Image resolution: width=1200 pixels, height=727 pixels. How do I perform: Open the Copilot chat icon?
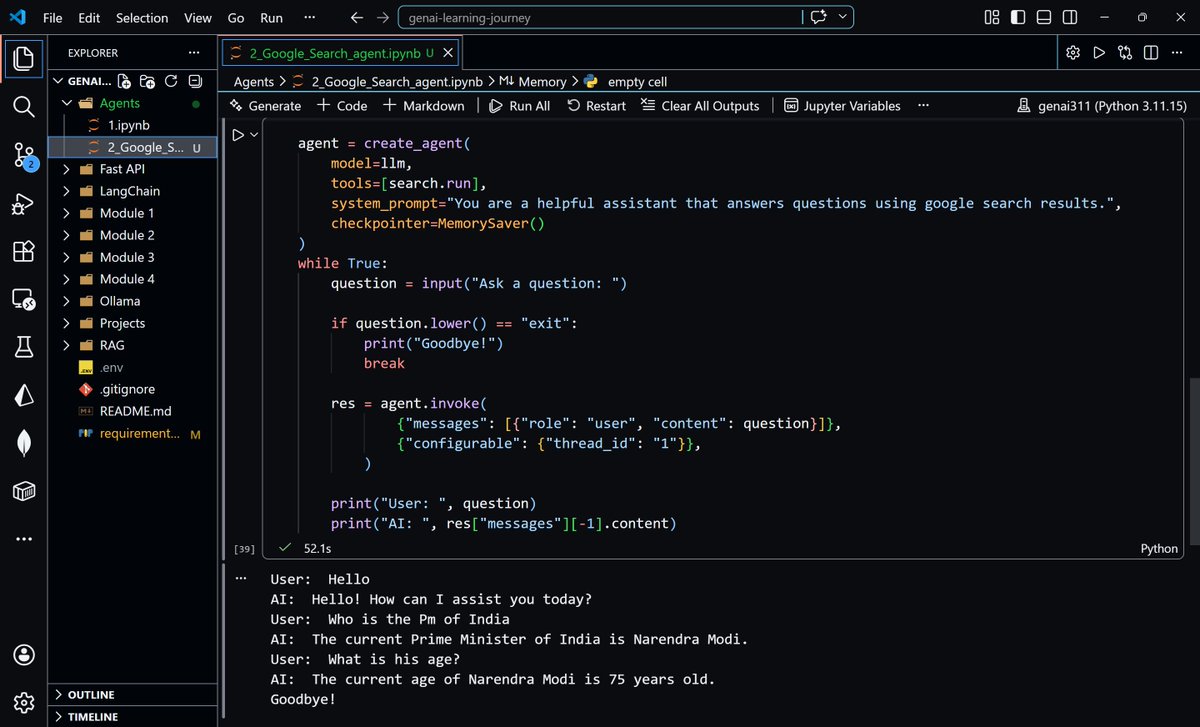click(819, 18)
